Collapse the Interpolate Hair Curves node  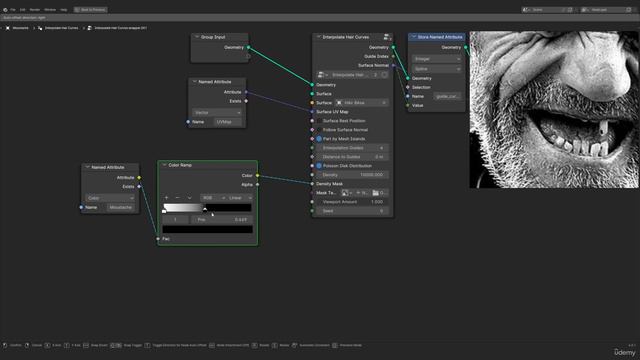[318, 37]
